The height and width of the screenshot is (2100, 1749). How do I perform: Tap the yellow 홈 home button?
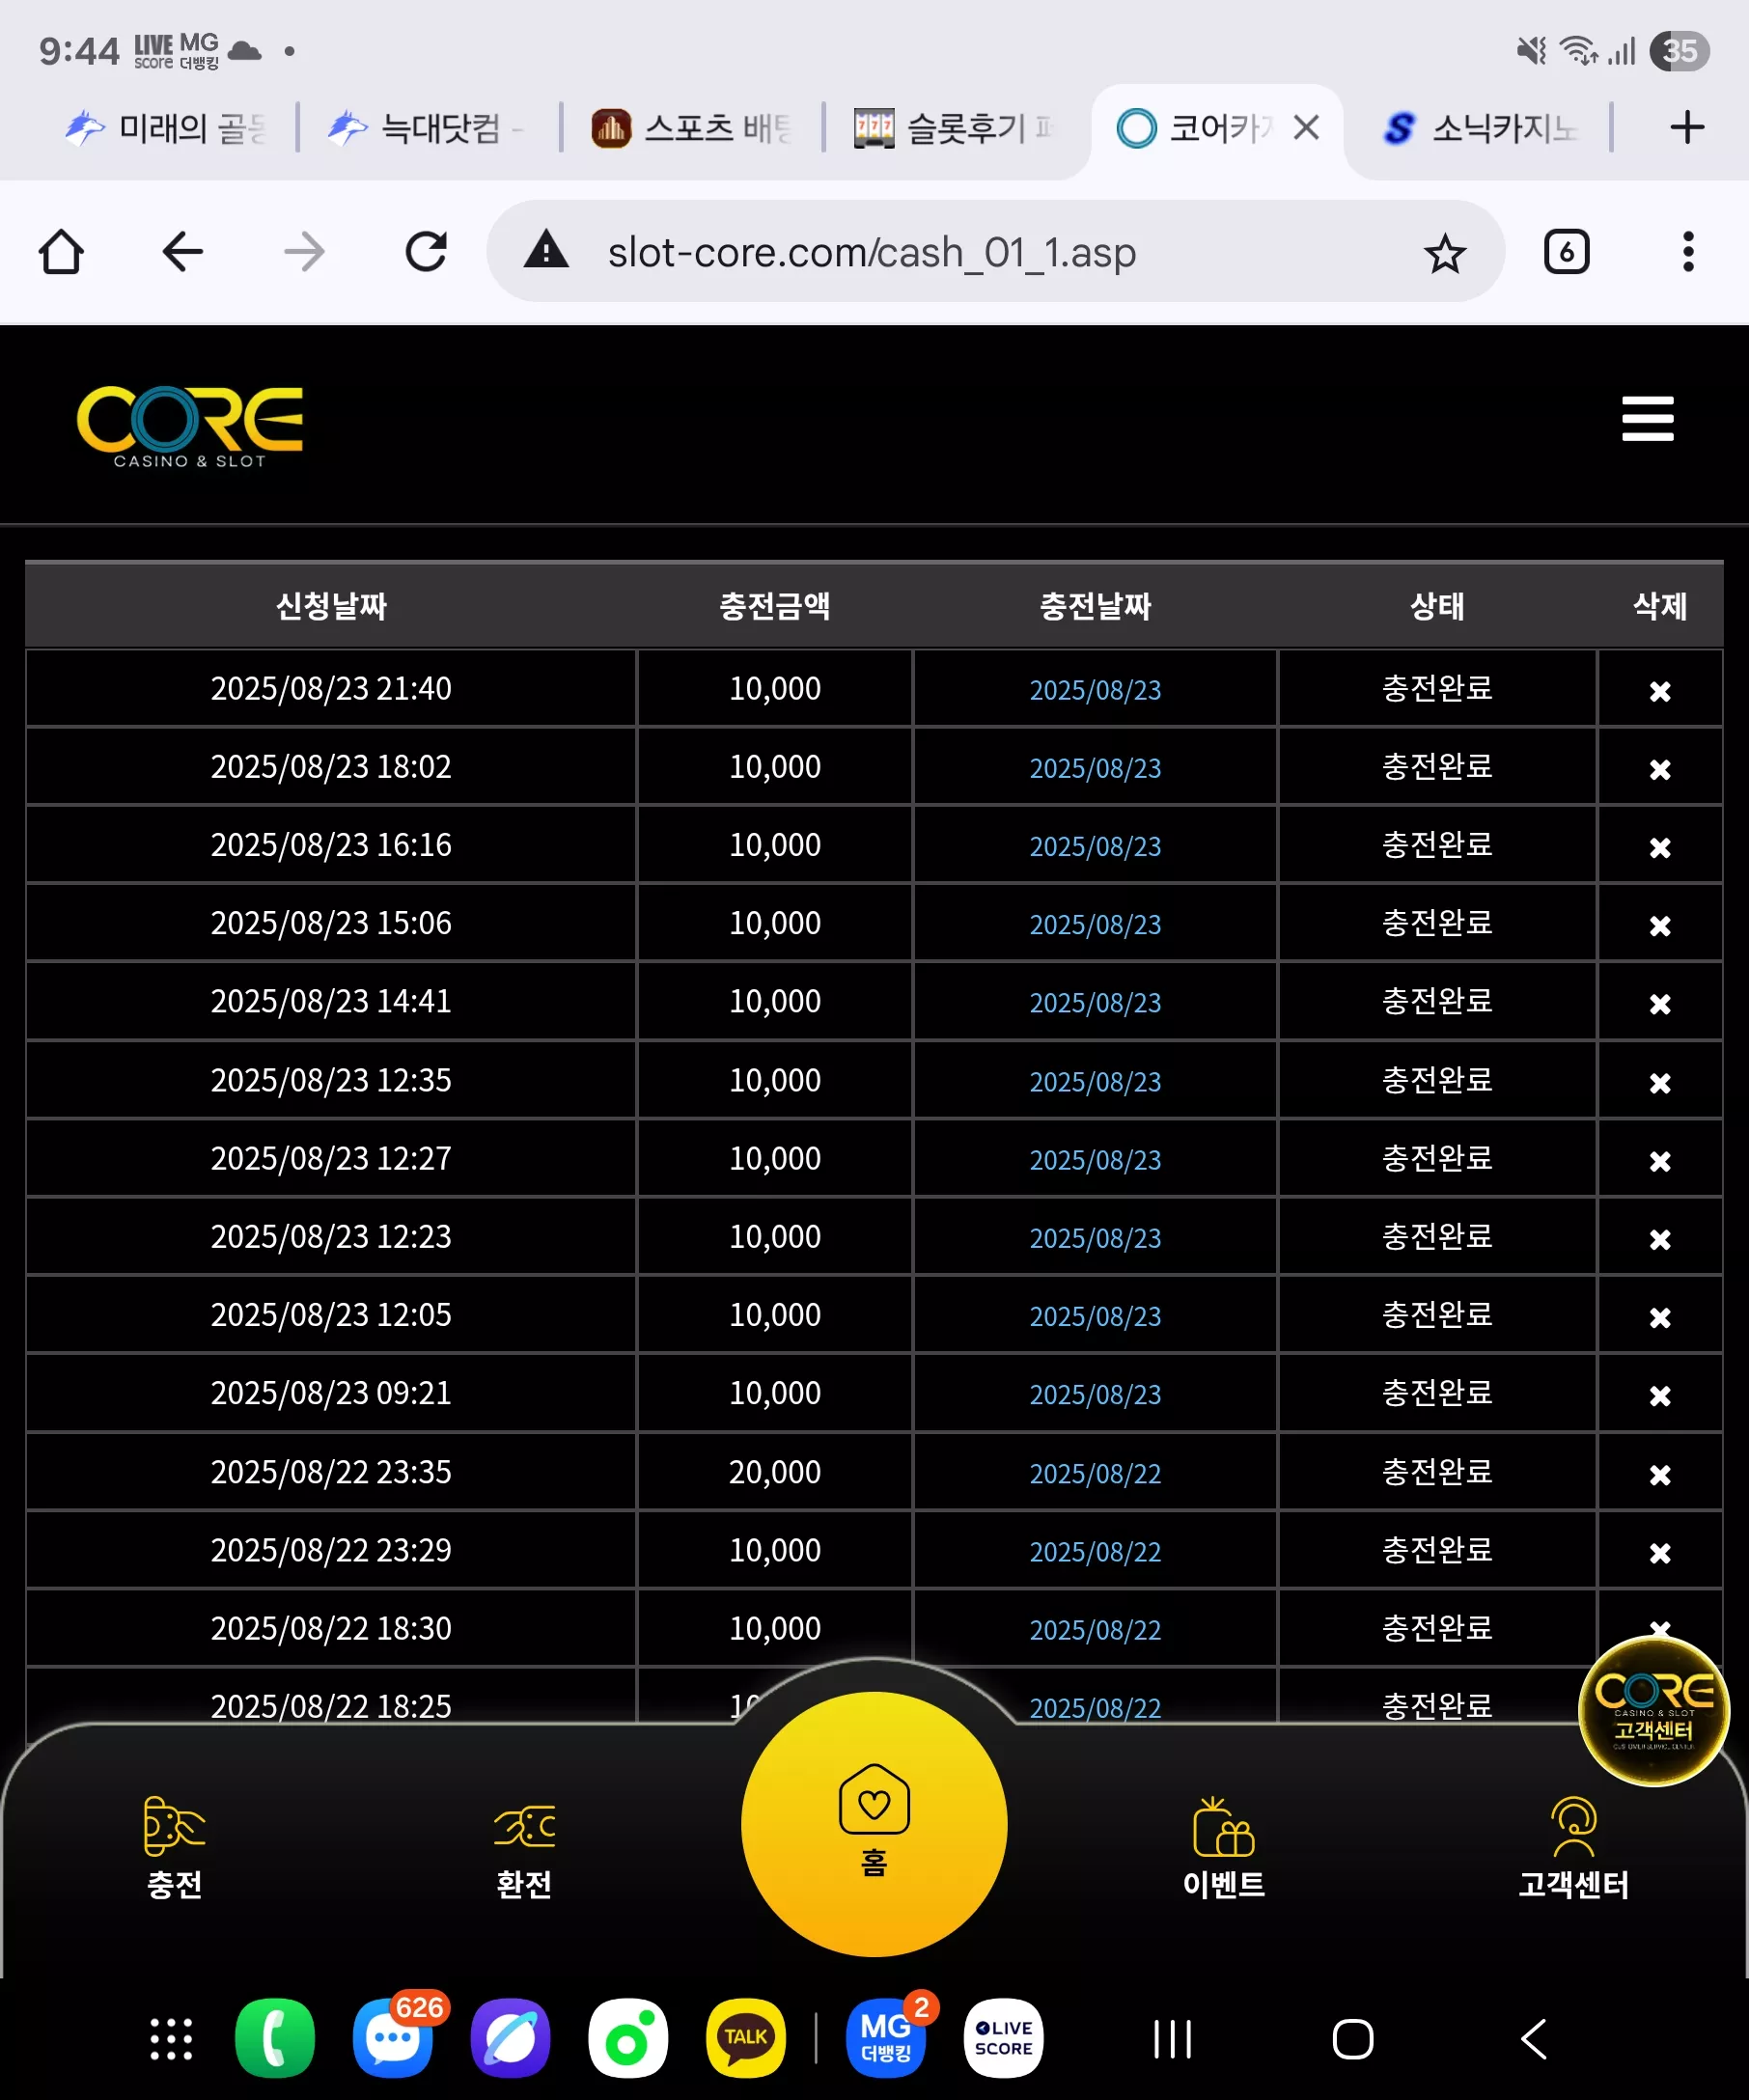click(x=873, y=1823)
